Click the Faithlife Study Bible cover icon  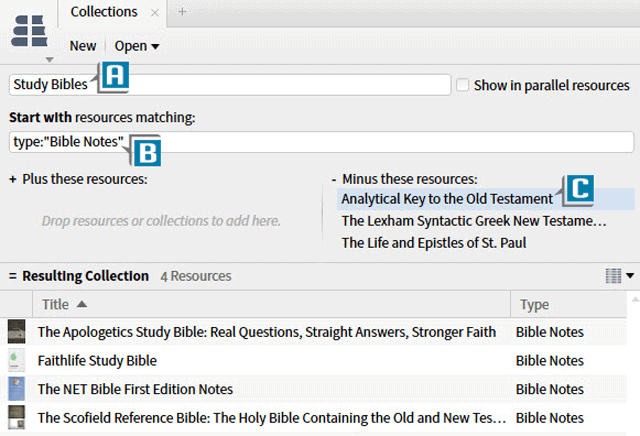[x=16, y=360]
